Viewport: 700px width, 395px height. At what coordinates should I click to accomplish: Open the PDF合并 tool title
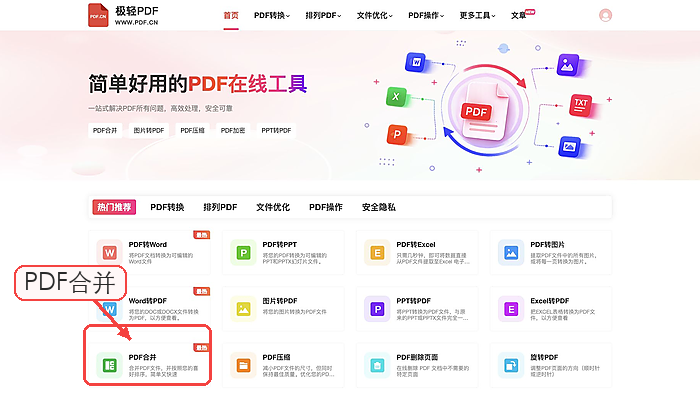point(142,357)
